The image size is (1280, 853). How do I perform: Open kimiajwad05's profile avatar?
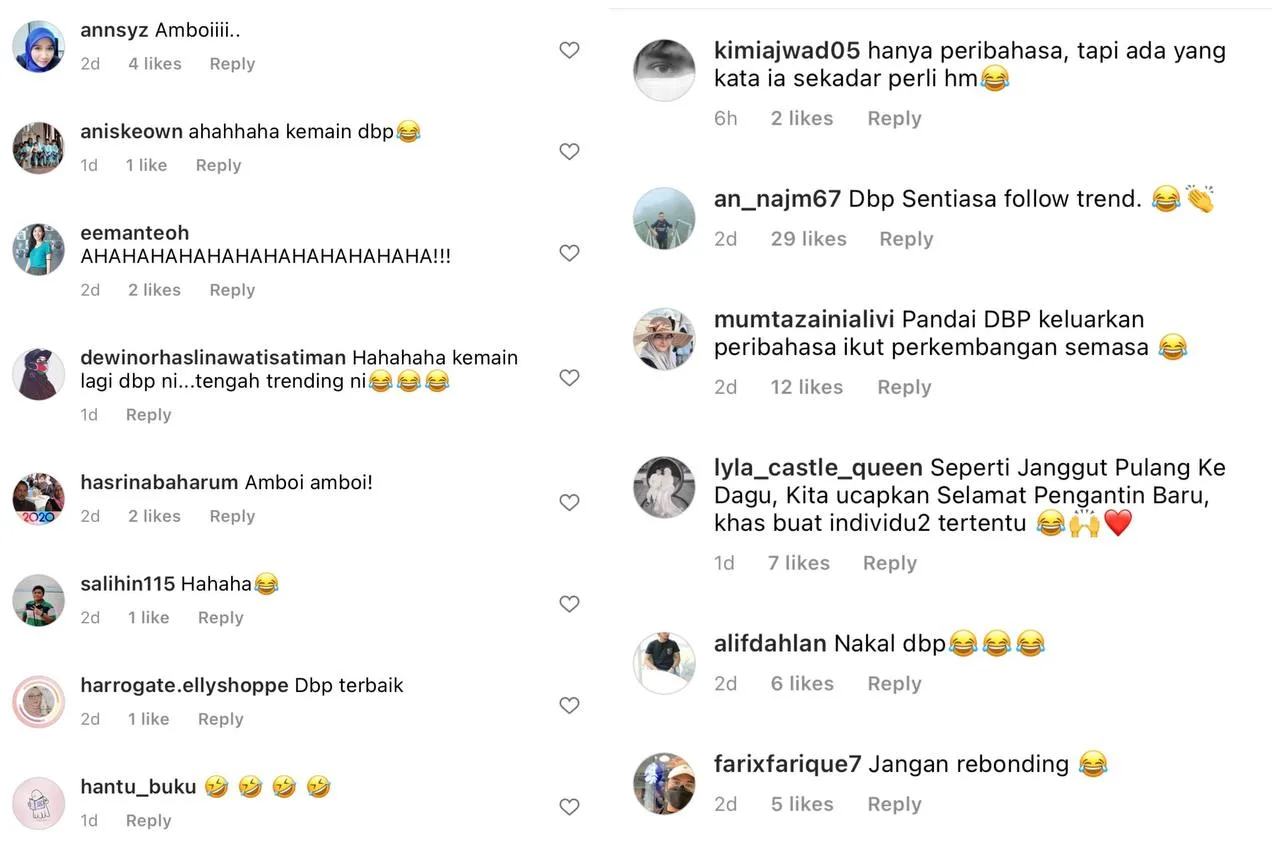(664, 70)
